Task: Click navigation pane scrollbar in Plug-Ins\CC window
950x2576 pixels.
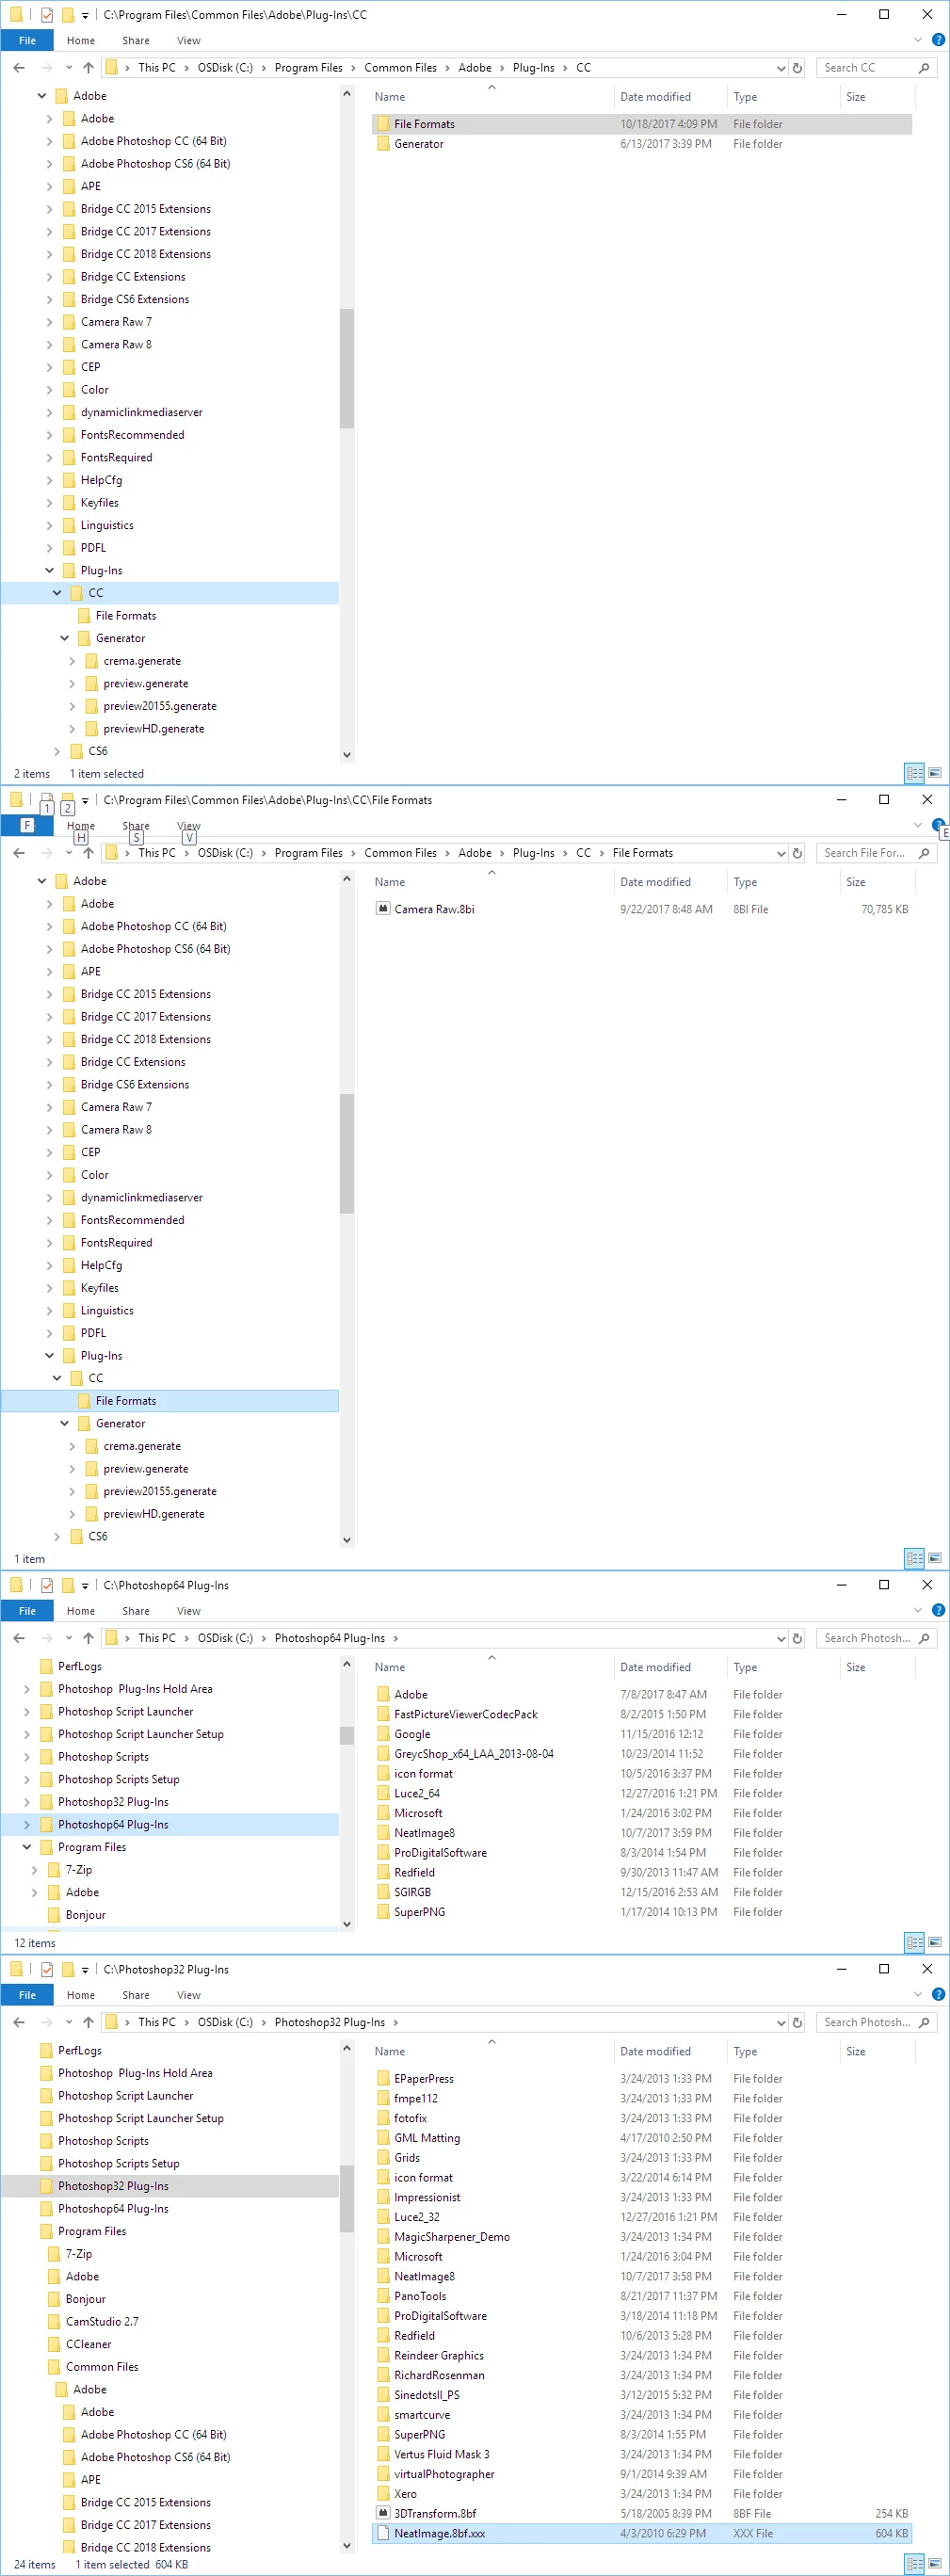Action: (347, 368)
